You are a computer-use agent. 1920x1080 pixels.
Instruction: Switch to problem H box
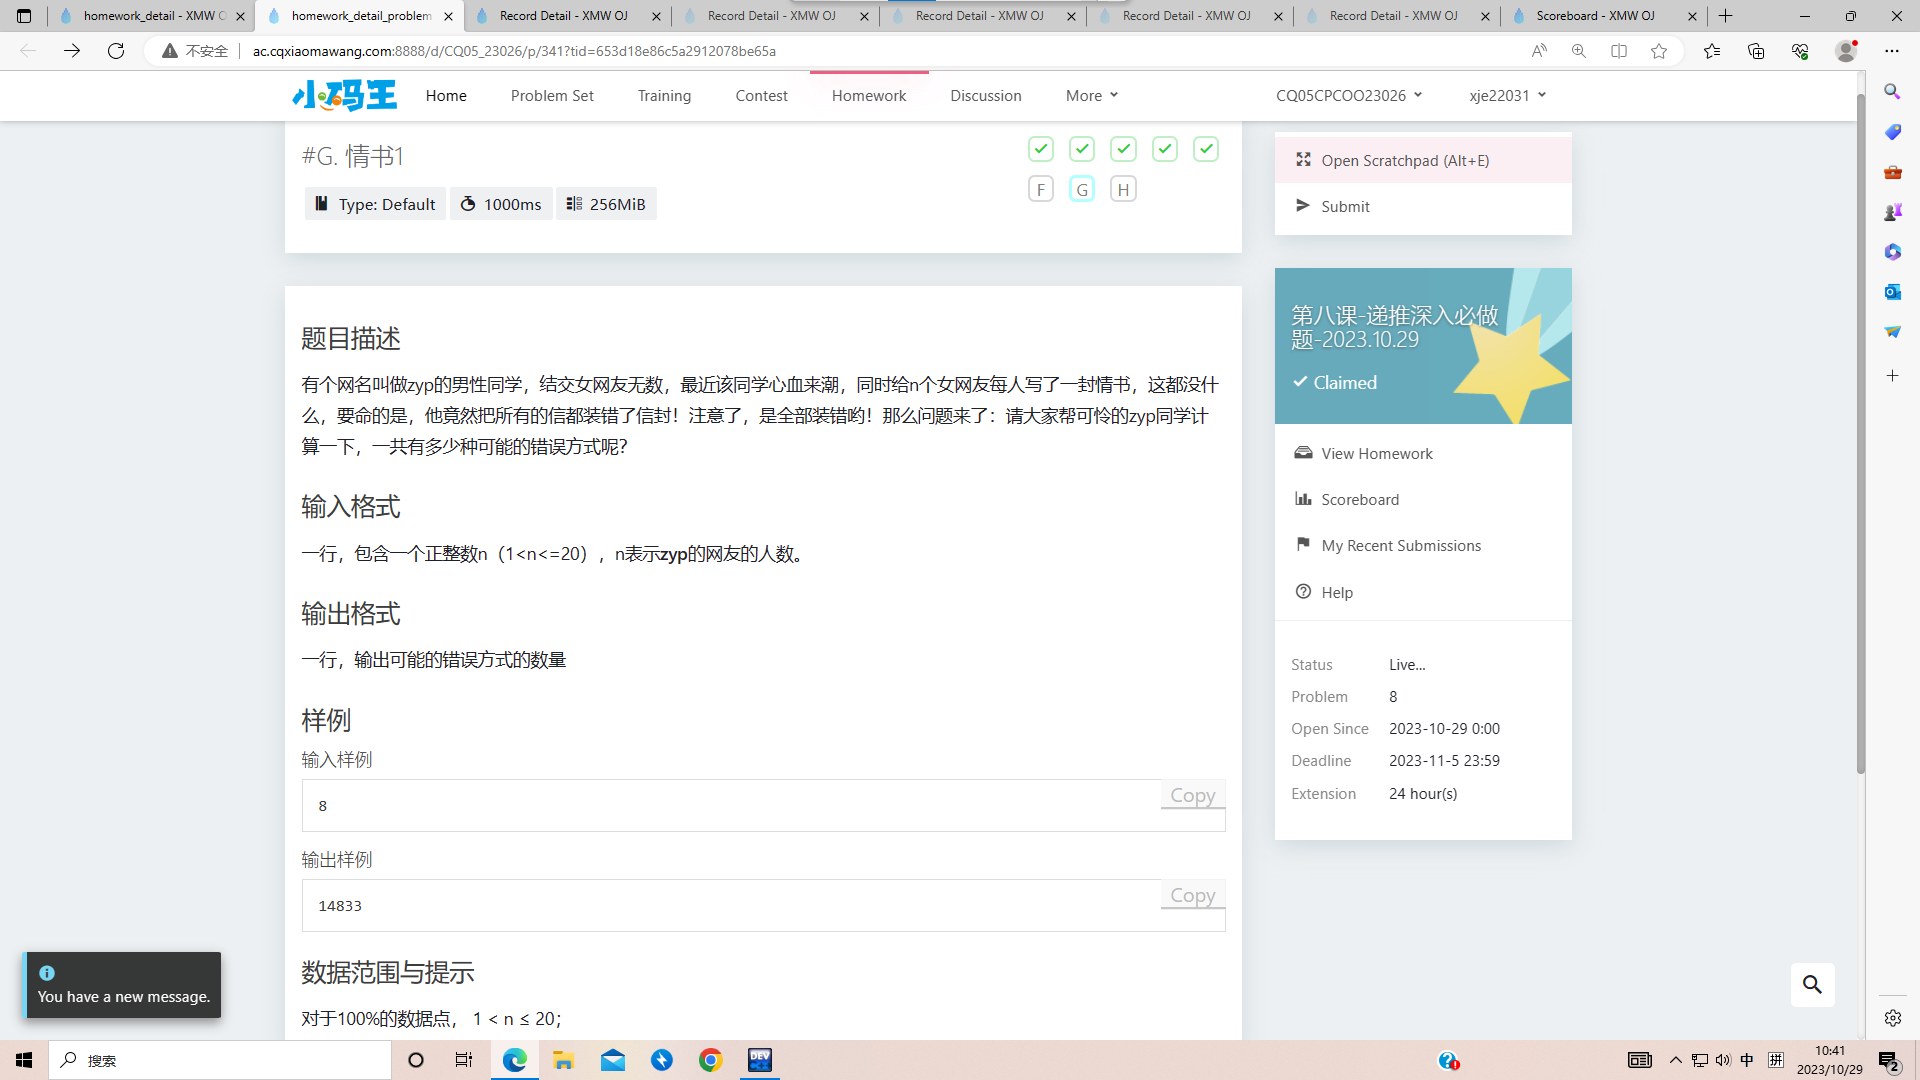(1123, 189)
